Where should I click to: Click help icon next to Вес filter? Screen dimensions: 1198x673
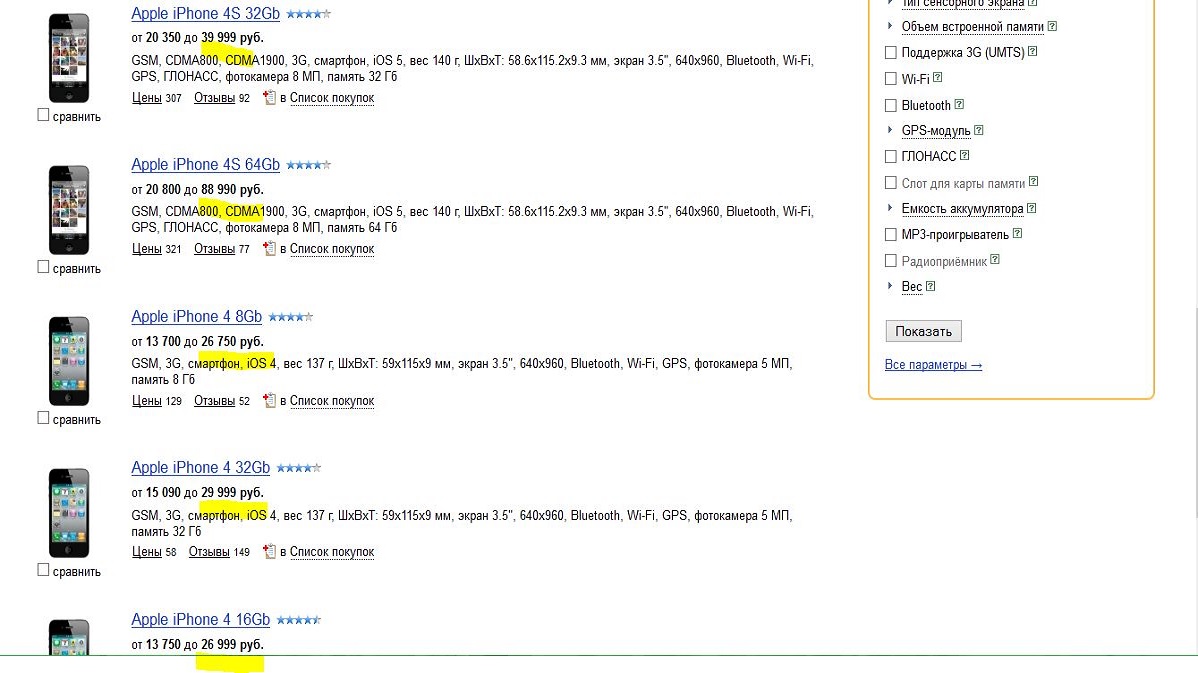(x=931, y=286)
